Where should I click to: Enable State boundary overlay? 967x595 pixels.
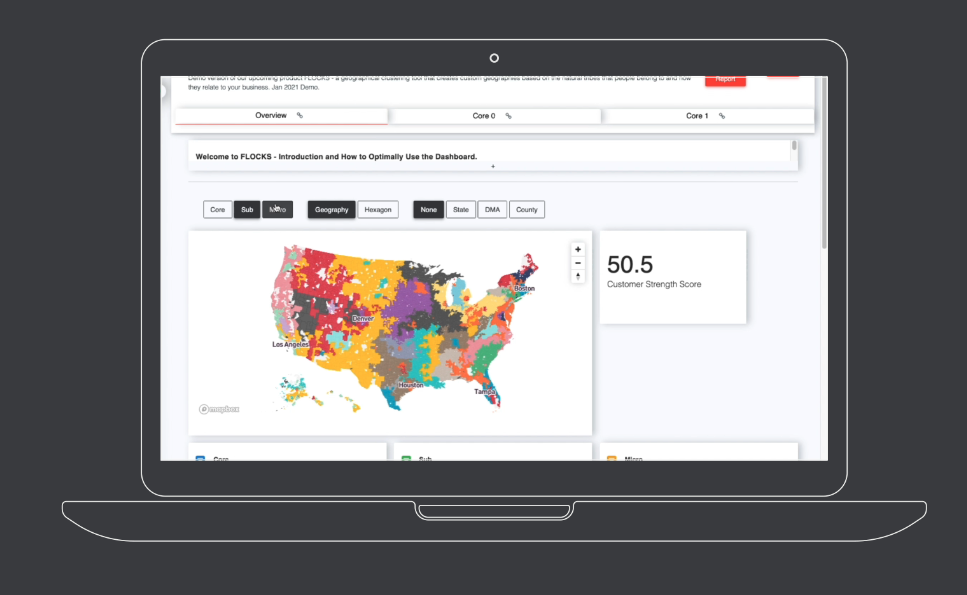click(460, 210)
